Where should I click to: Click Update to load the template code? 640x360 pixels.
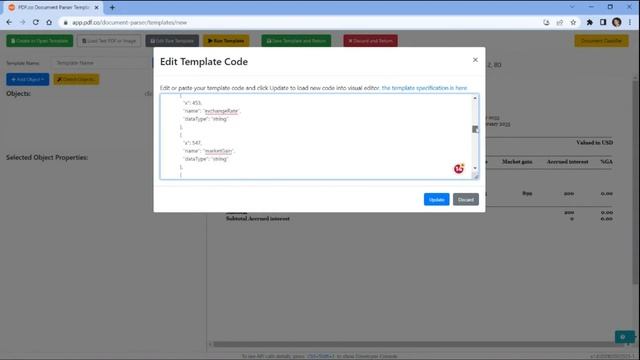coord(436,200)
